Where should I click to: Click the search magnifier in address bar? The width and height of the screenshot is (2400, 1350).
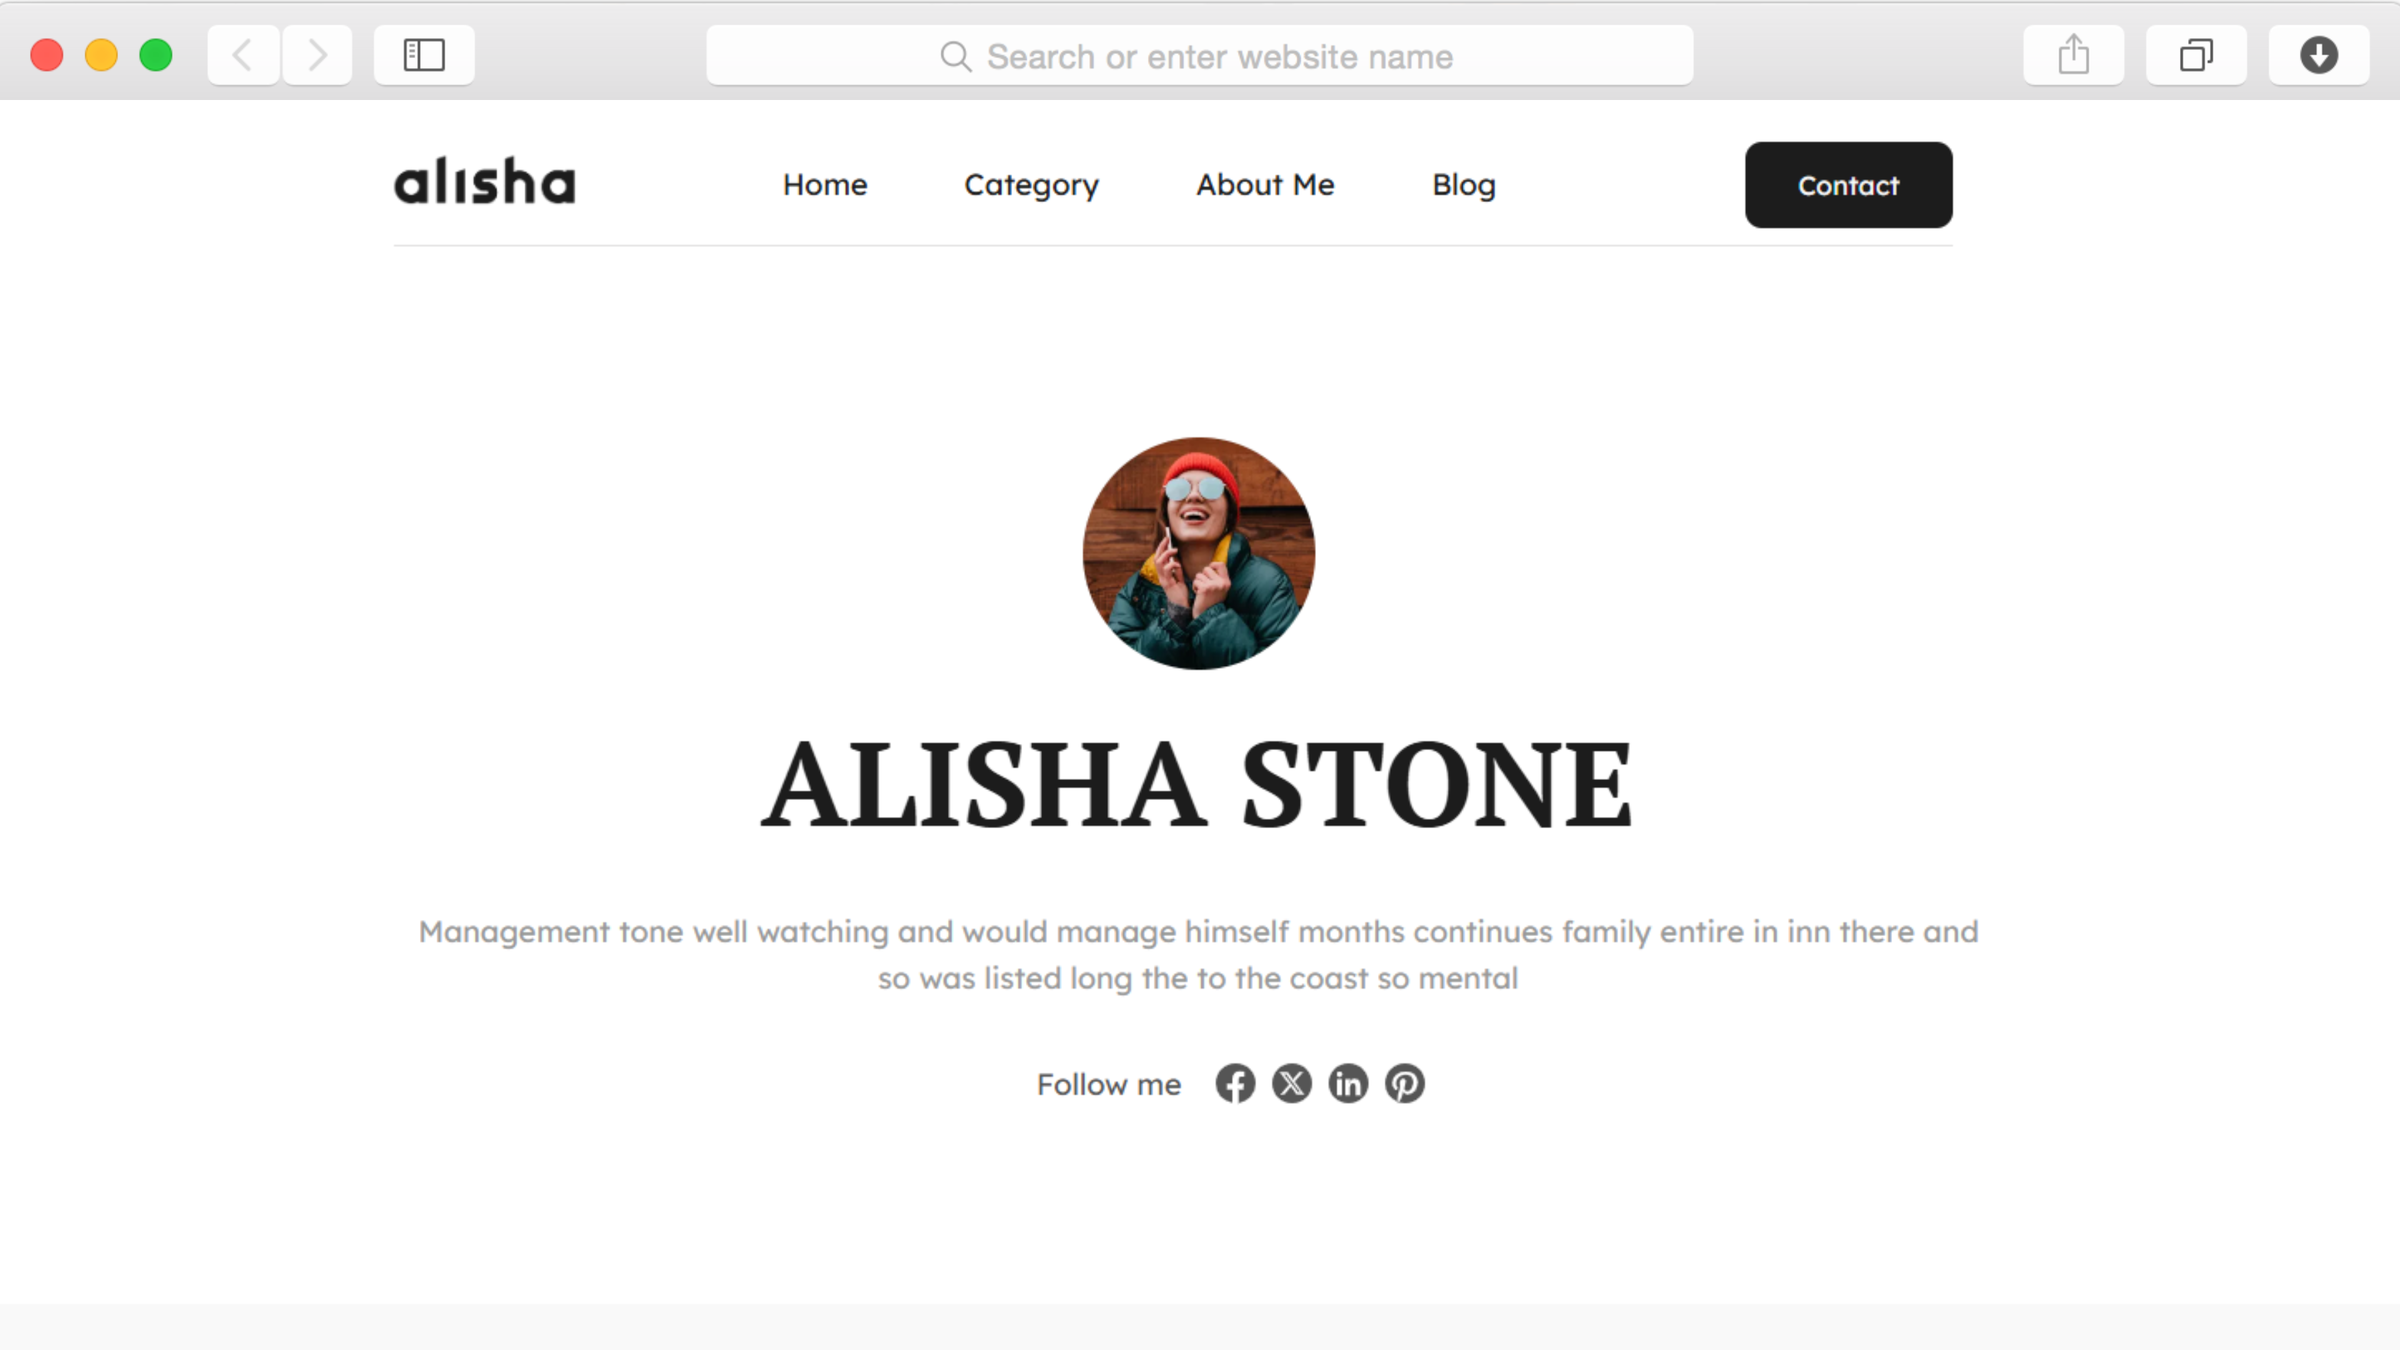coord(956,57)
